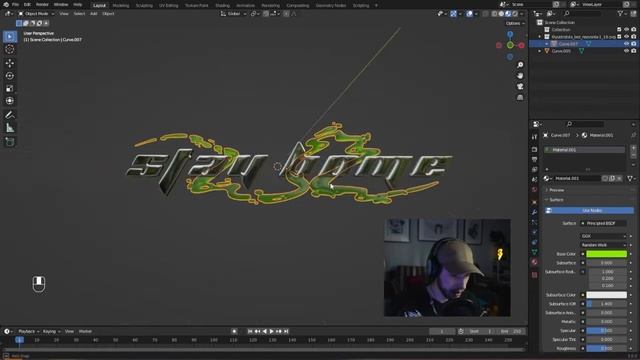Click the white Subsurface Color swatch

tap(607, 295)
